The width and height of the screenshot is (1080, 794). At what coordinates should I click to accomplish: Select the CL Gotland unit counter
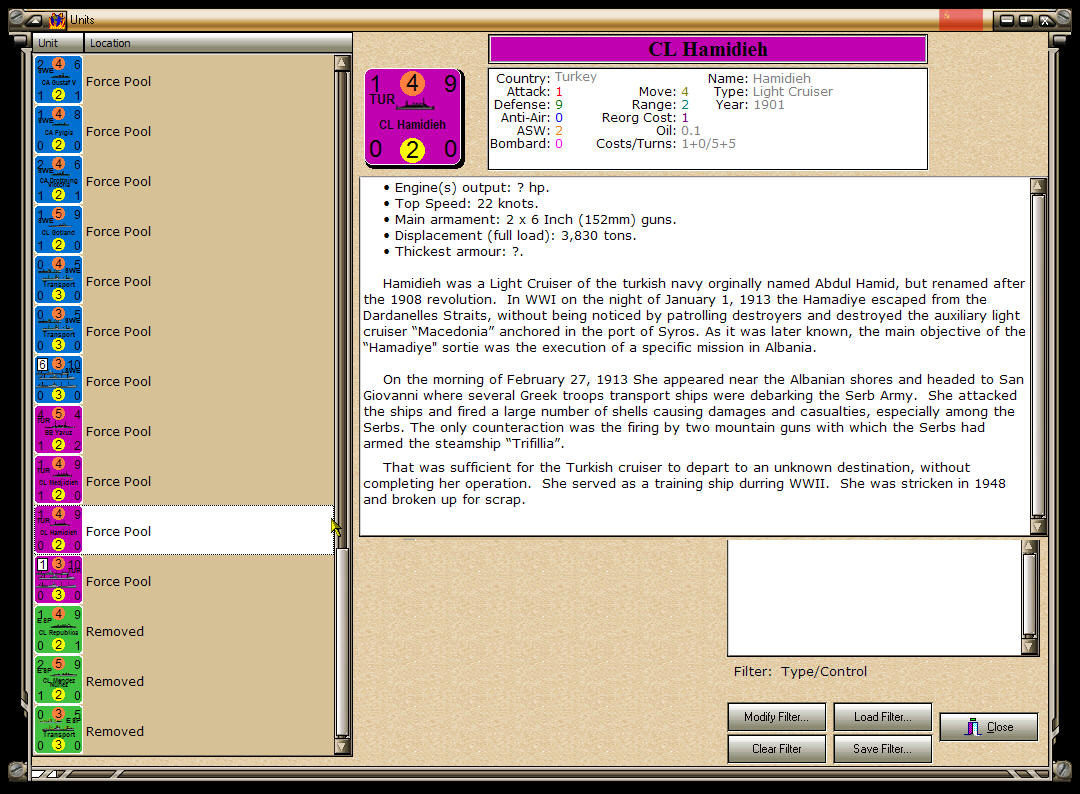59,231
